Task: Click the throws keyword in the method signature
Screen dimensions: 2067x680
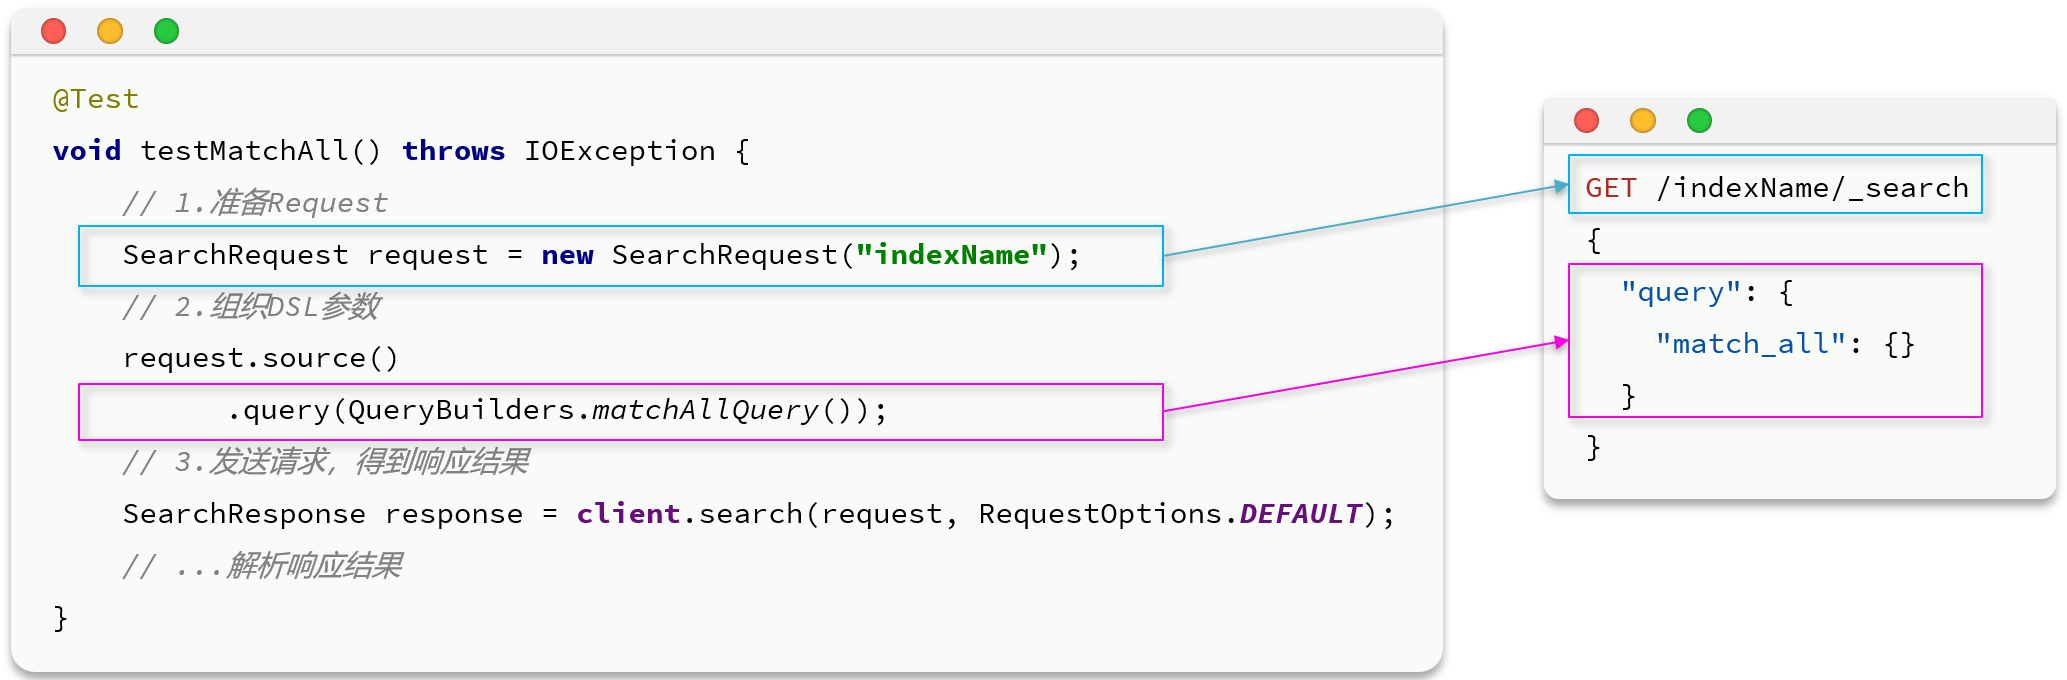Action: pos(453,151)
